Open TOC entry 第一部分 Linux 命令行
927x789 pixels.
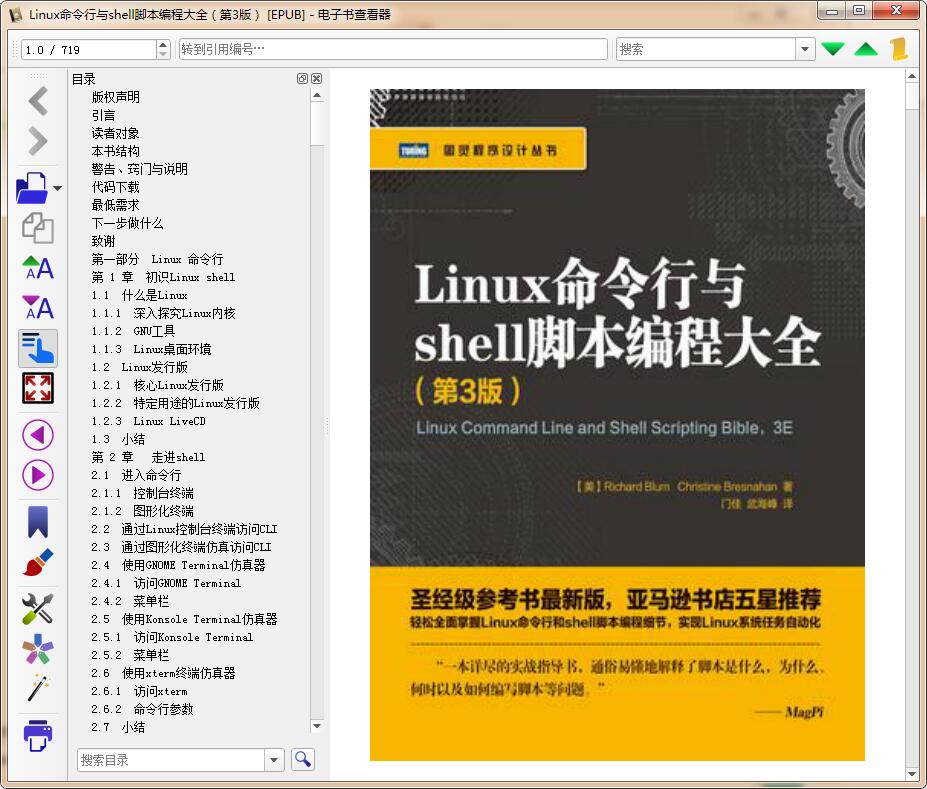[157, 259]
